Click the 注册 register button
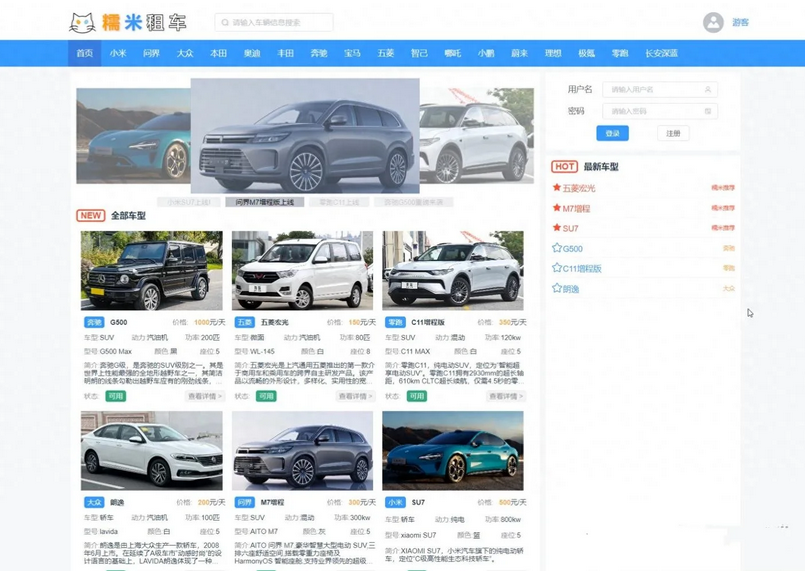This screenshot has width=805, height=571. [673, 134]
